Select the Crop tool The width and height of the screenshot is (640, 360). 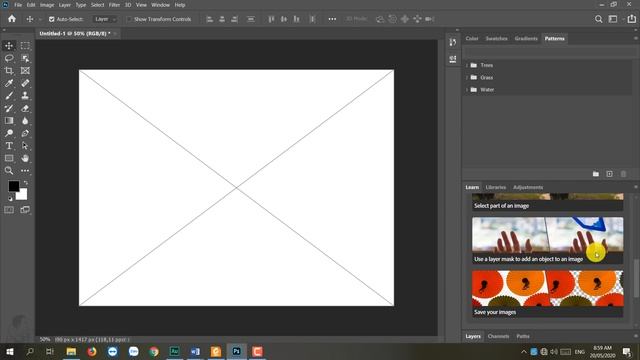coord(9,71)
